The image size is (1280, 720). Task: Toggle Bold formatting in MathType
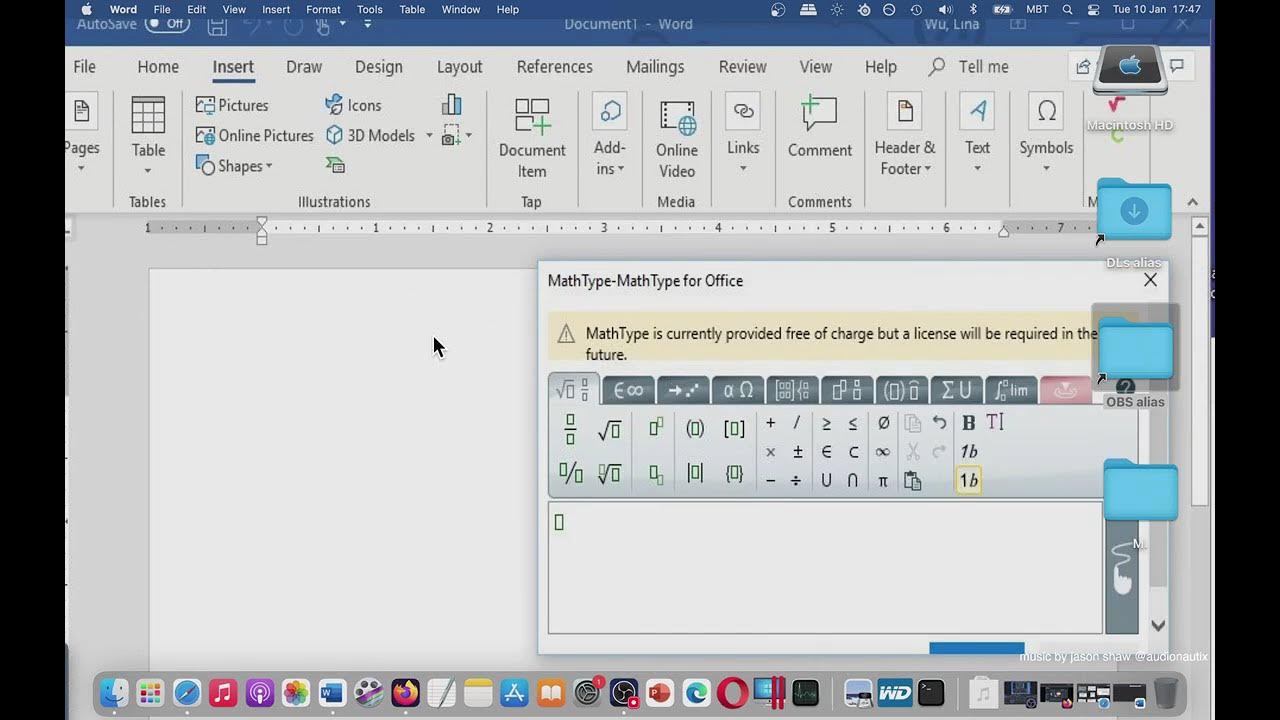point(968,423)
